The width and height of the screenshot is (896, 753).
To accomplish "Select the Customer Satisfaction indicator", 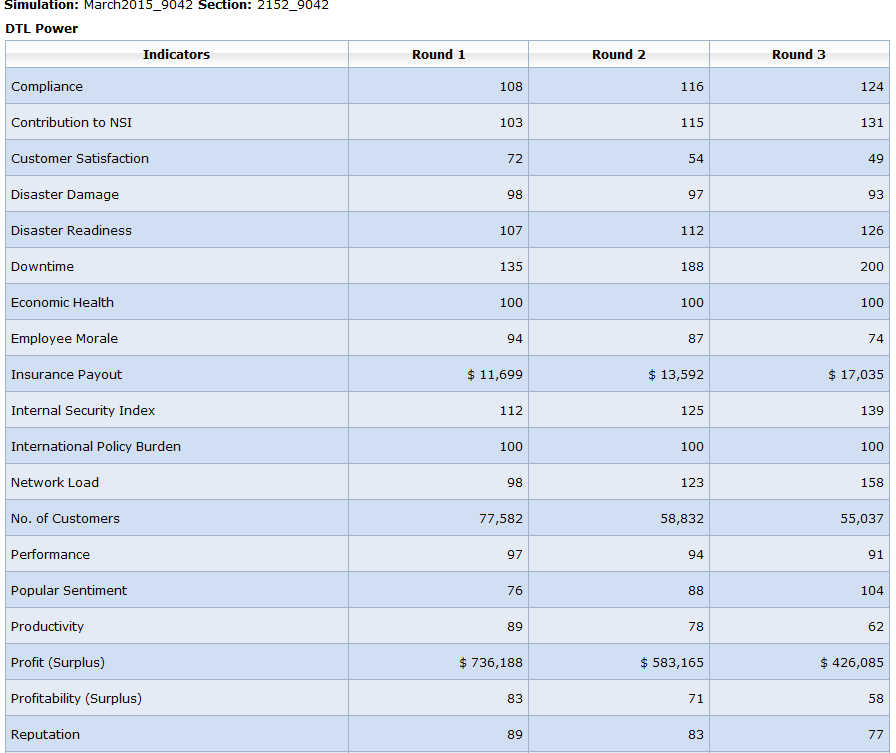I will pyautogui.click(x=80, y=159).
